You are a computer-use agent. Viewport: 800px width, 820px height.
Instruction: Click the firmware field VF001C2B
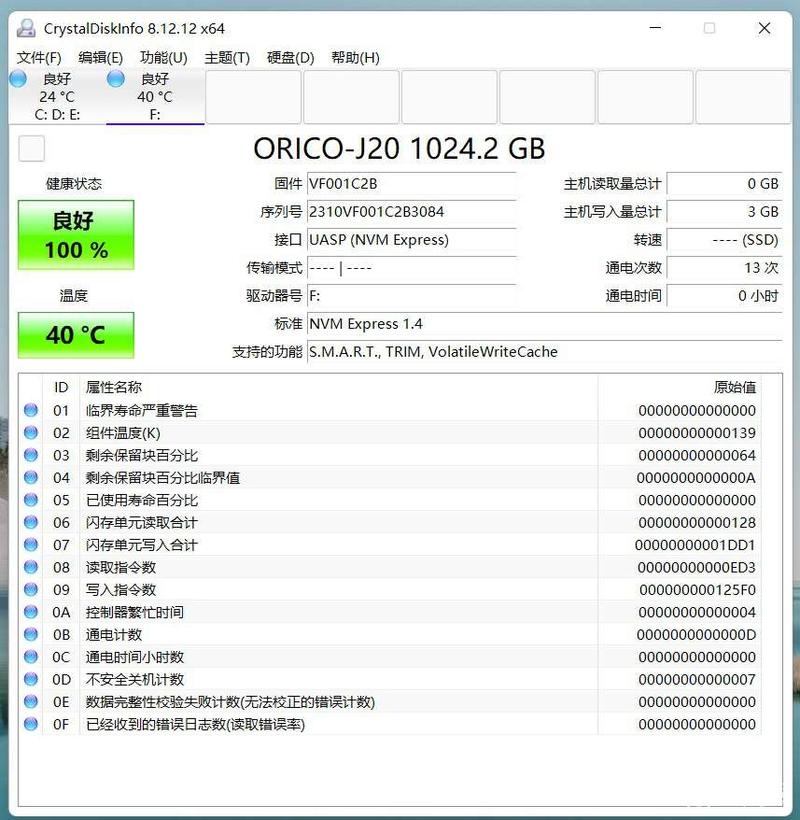[412, 184]
